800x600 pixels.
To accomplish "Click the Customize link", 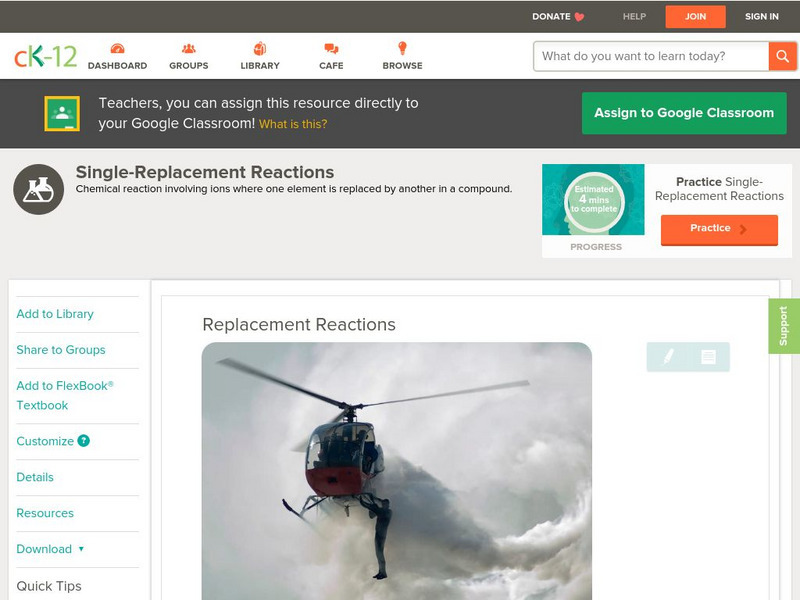I will 45,441.
